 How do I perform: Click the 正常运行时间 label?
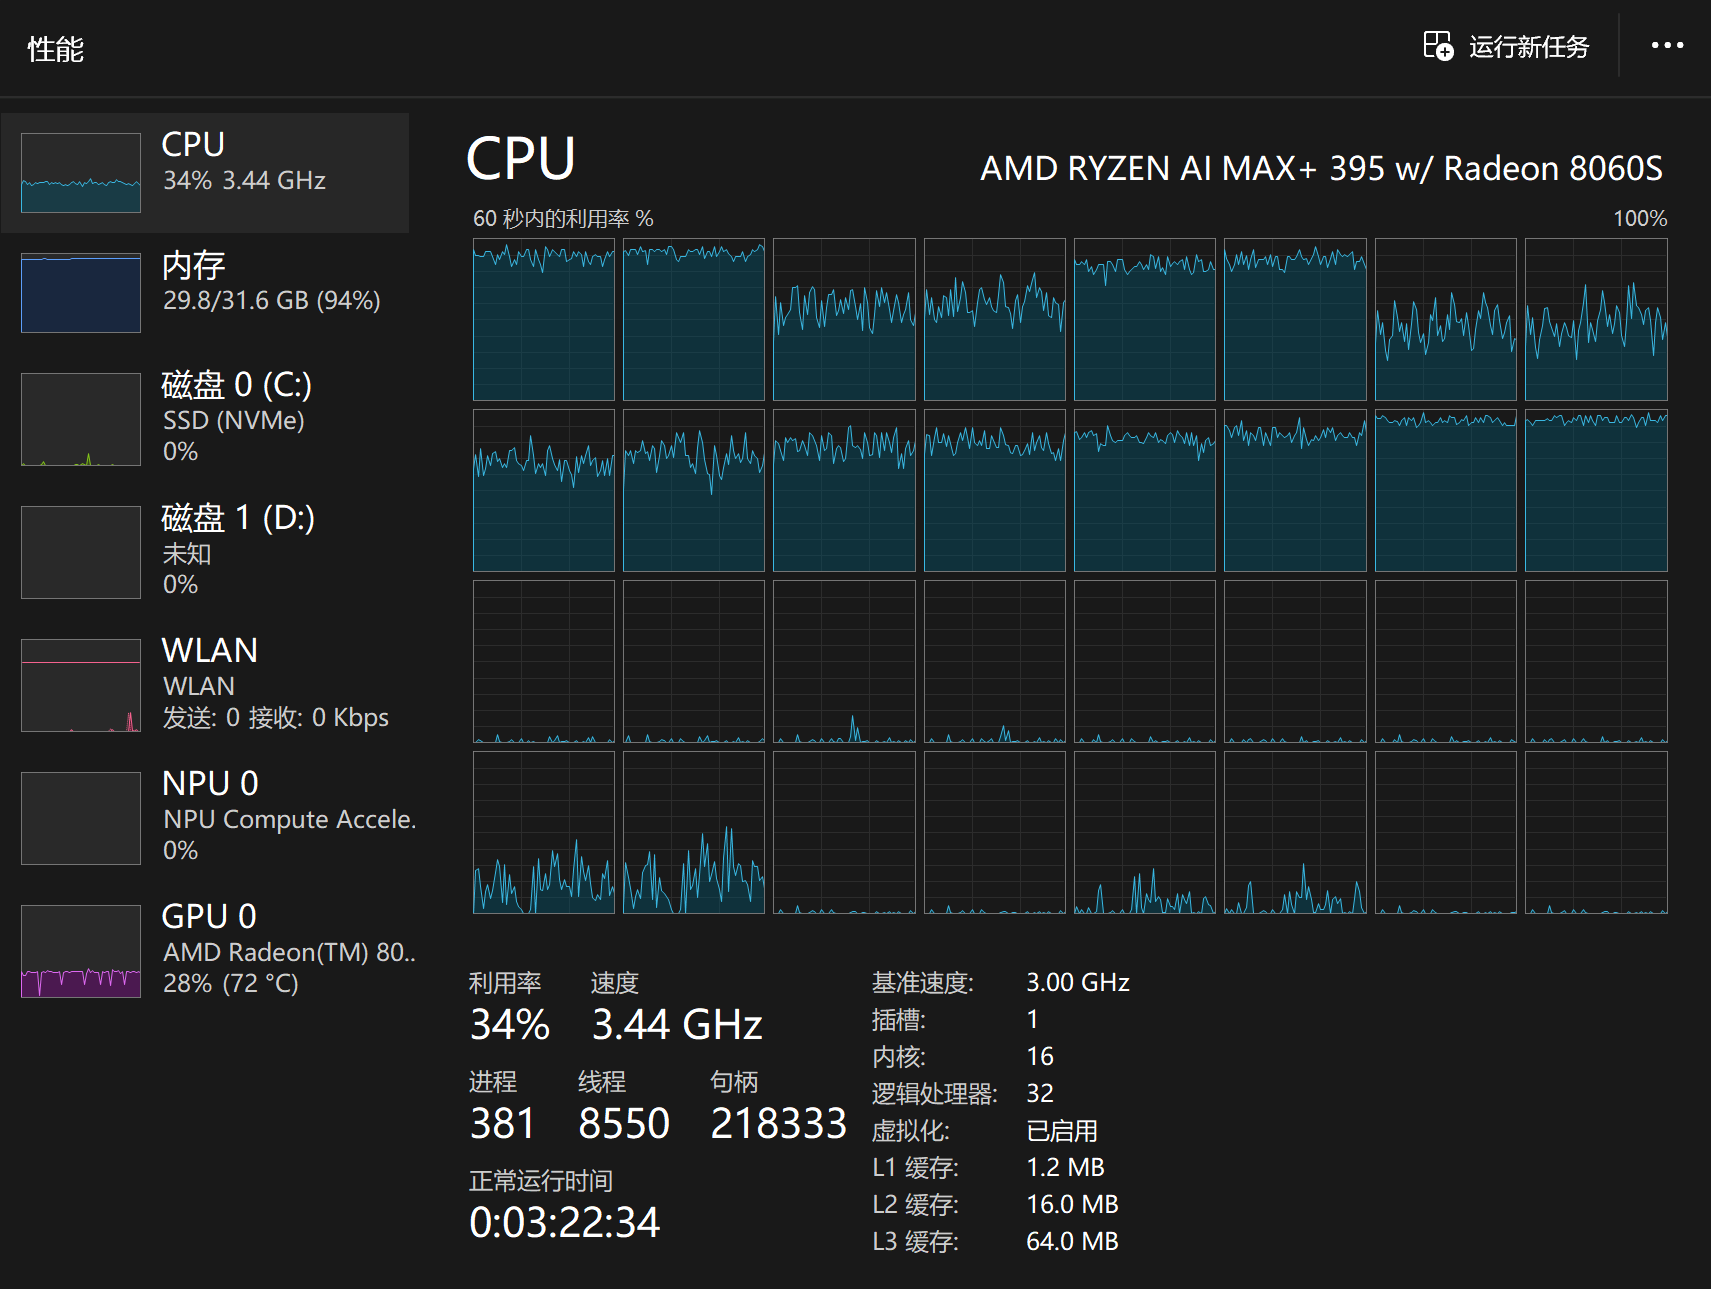point(541,1181)
